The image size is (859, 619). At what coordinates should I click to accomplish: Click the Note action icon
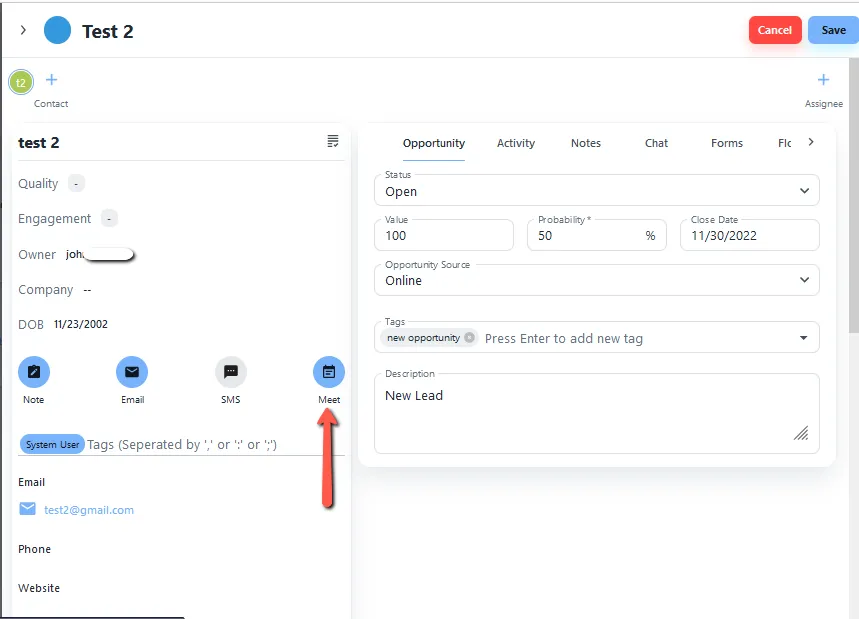click(x=34, y=372)
